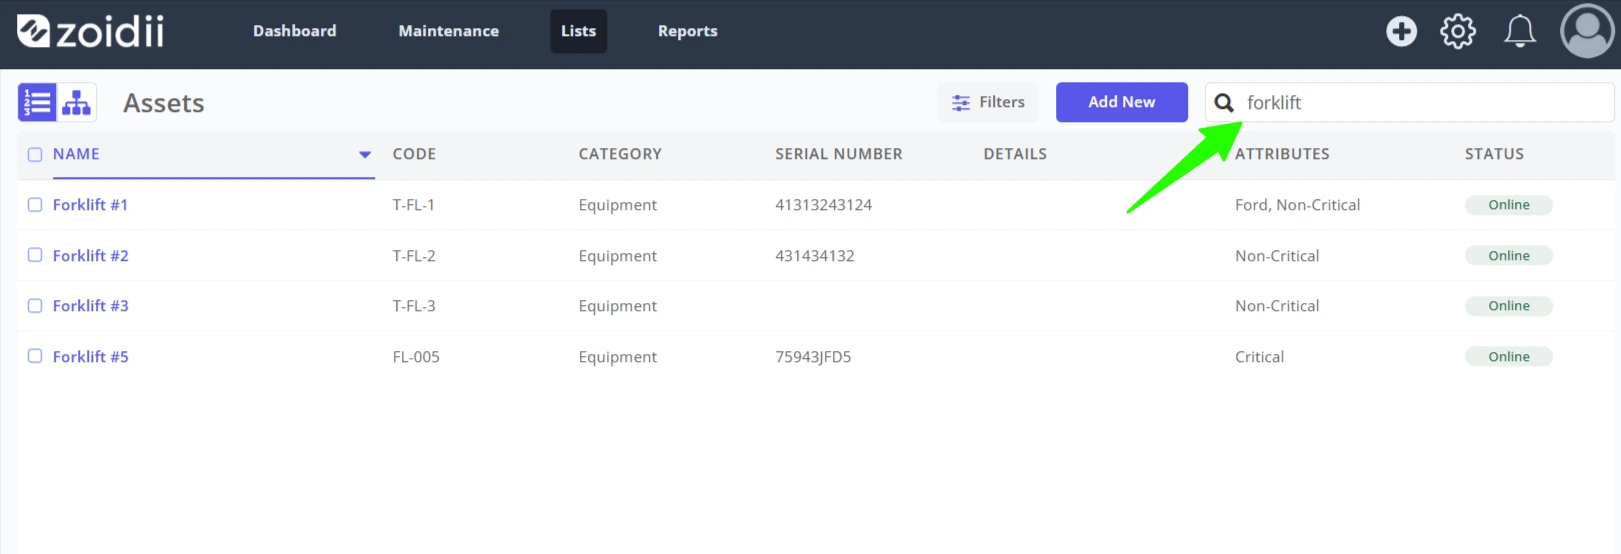The height and width of the screenshot is (554, 1621).
Task: Go to the Maintenance menu
Action: tap(448, 31)
